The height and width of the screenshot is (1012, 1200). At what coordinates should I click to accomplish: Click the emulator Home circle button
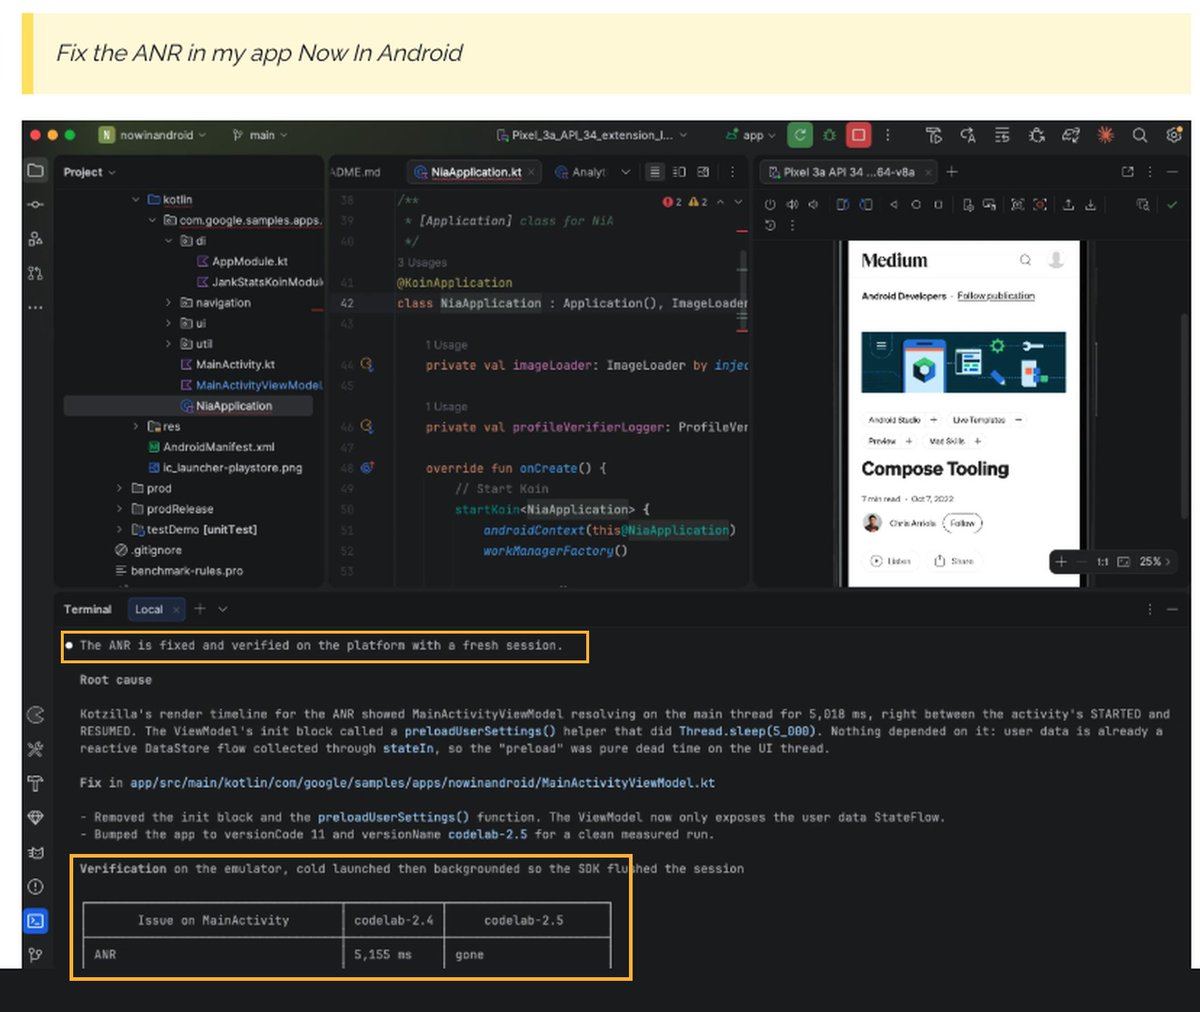pos(915,204)
